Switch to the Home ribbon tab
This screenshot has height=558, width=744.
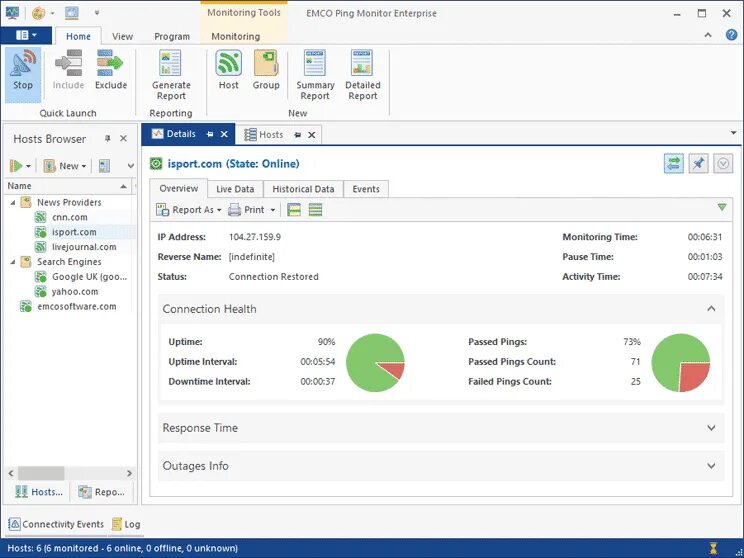pos(78,36)
